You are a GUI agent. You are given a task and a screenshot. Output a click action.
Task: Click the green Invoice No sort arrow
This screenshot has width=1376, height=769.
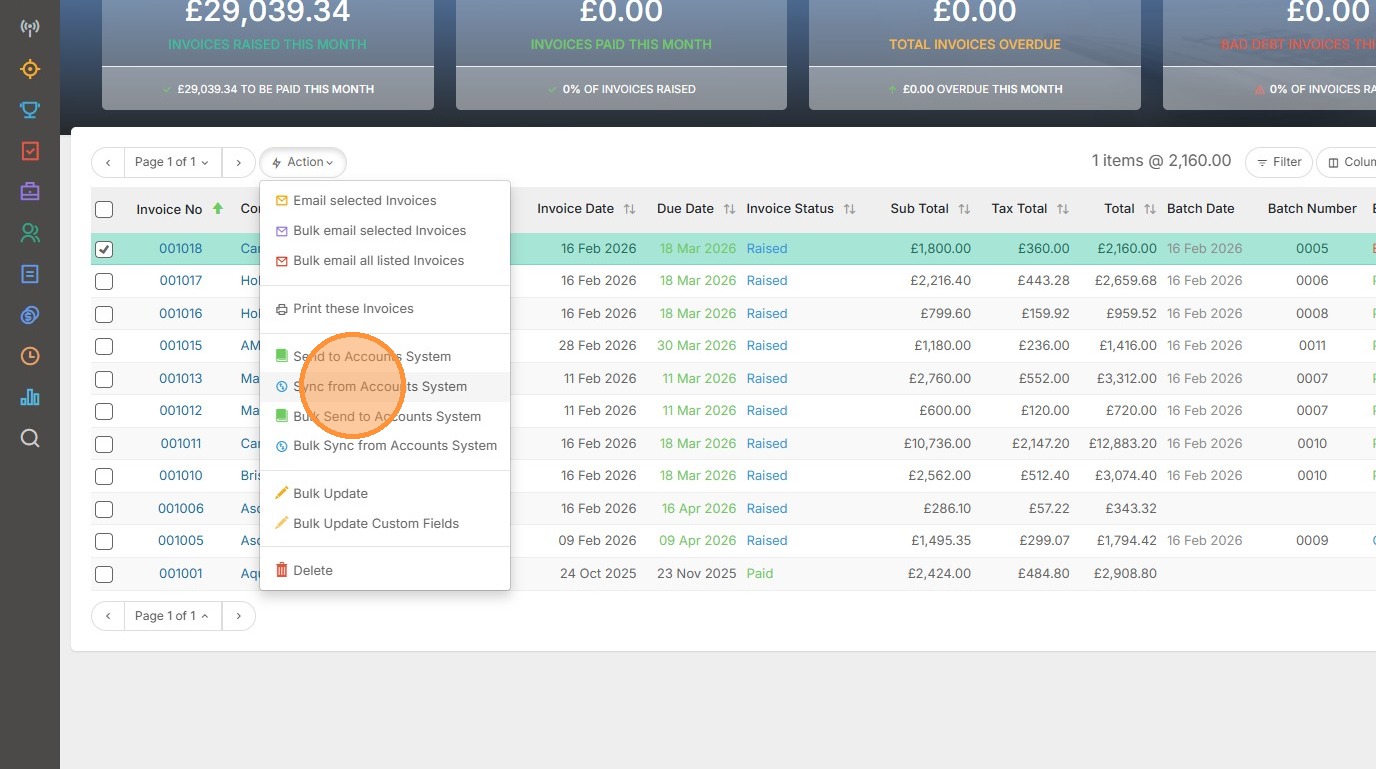(x=218, y=209)
